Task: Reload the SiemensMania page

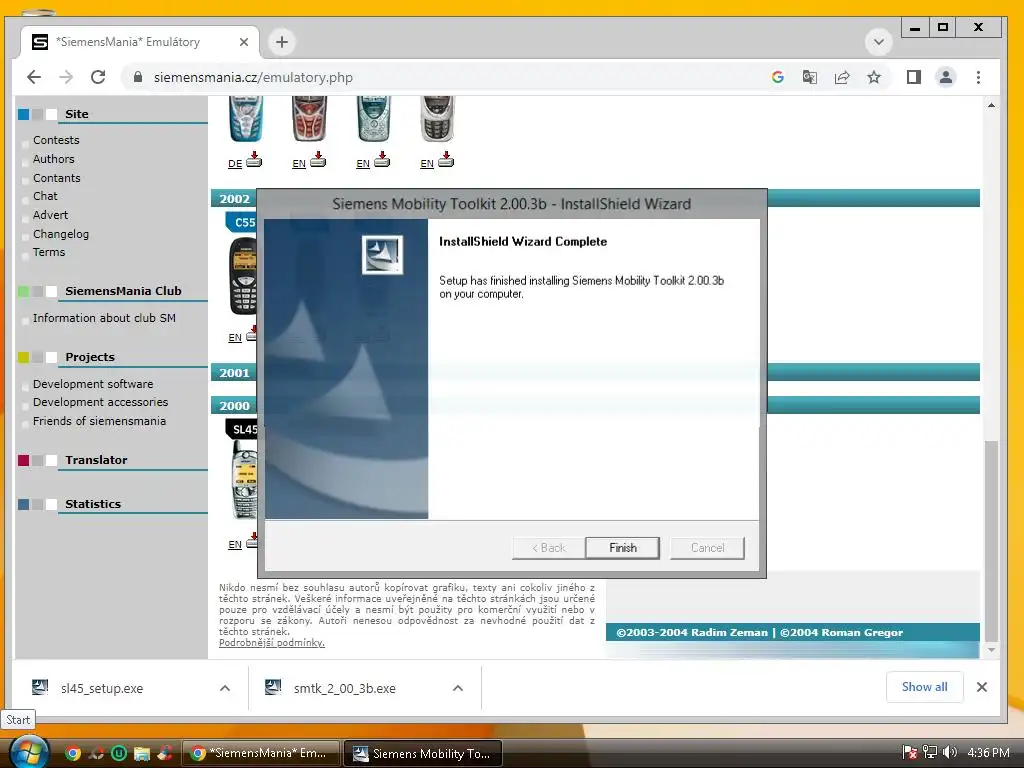Action: pyautogui.click(x=98, y=77)
